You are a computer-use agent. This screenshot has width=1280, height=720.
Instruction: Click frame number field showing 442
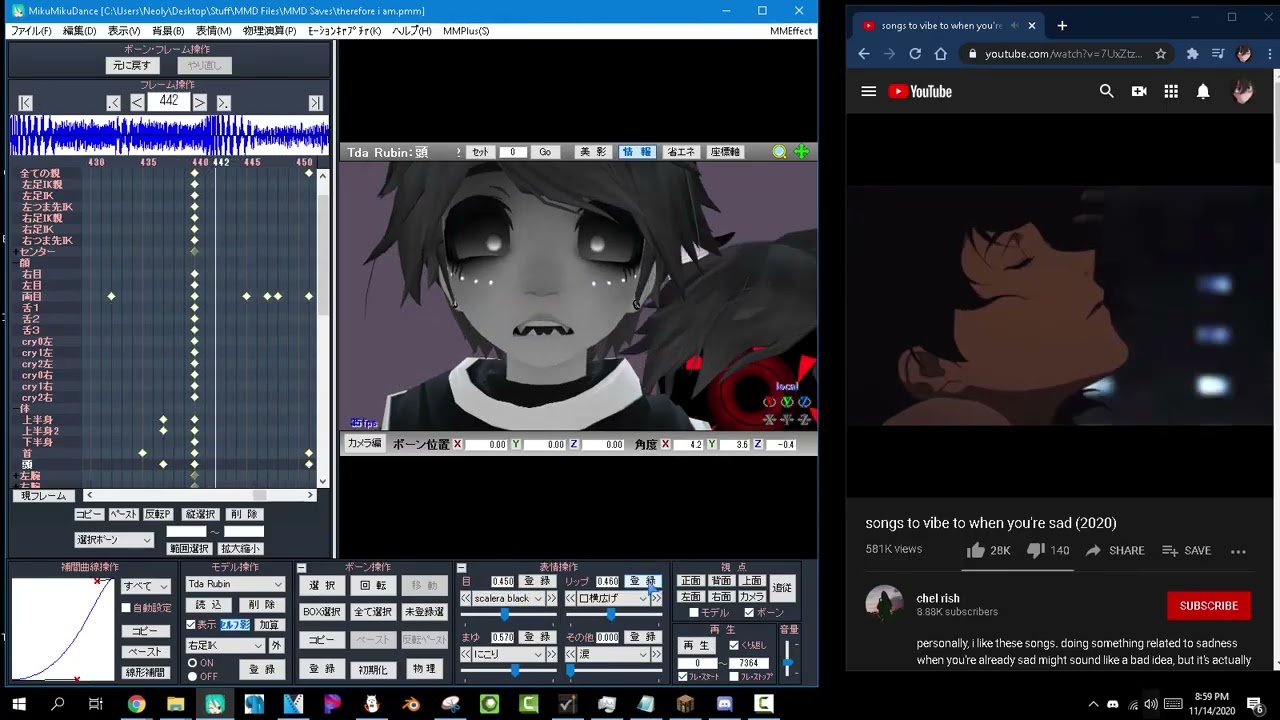point(168,102)
